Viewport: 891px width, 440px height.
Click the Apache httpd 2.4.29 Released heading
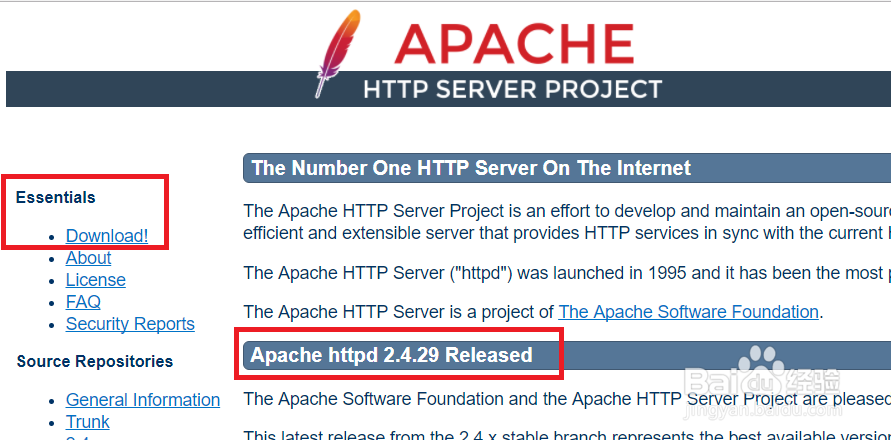tap(392, 355)
